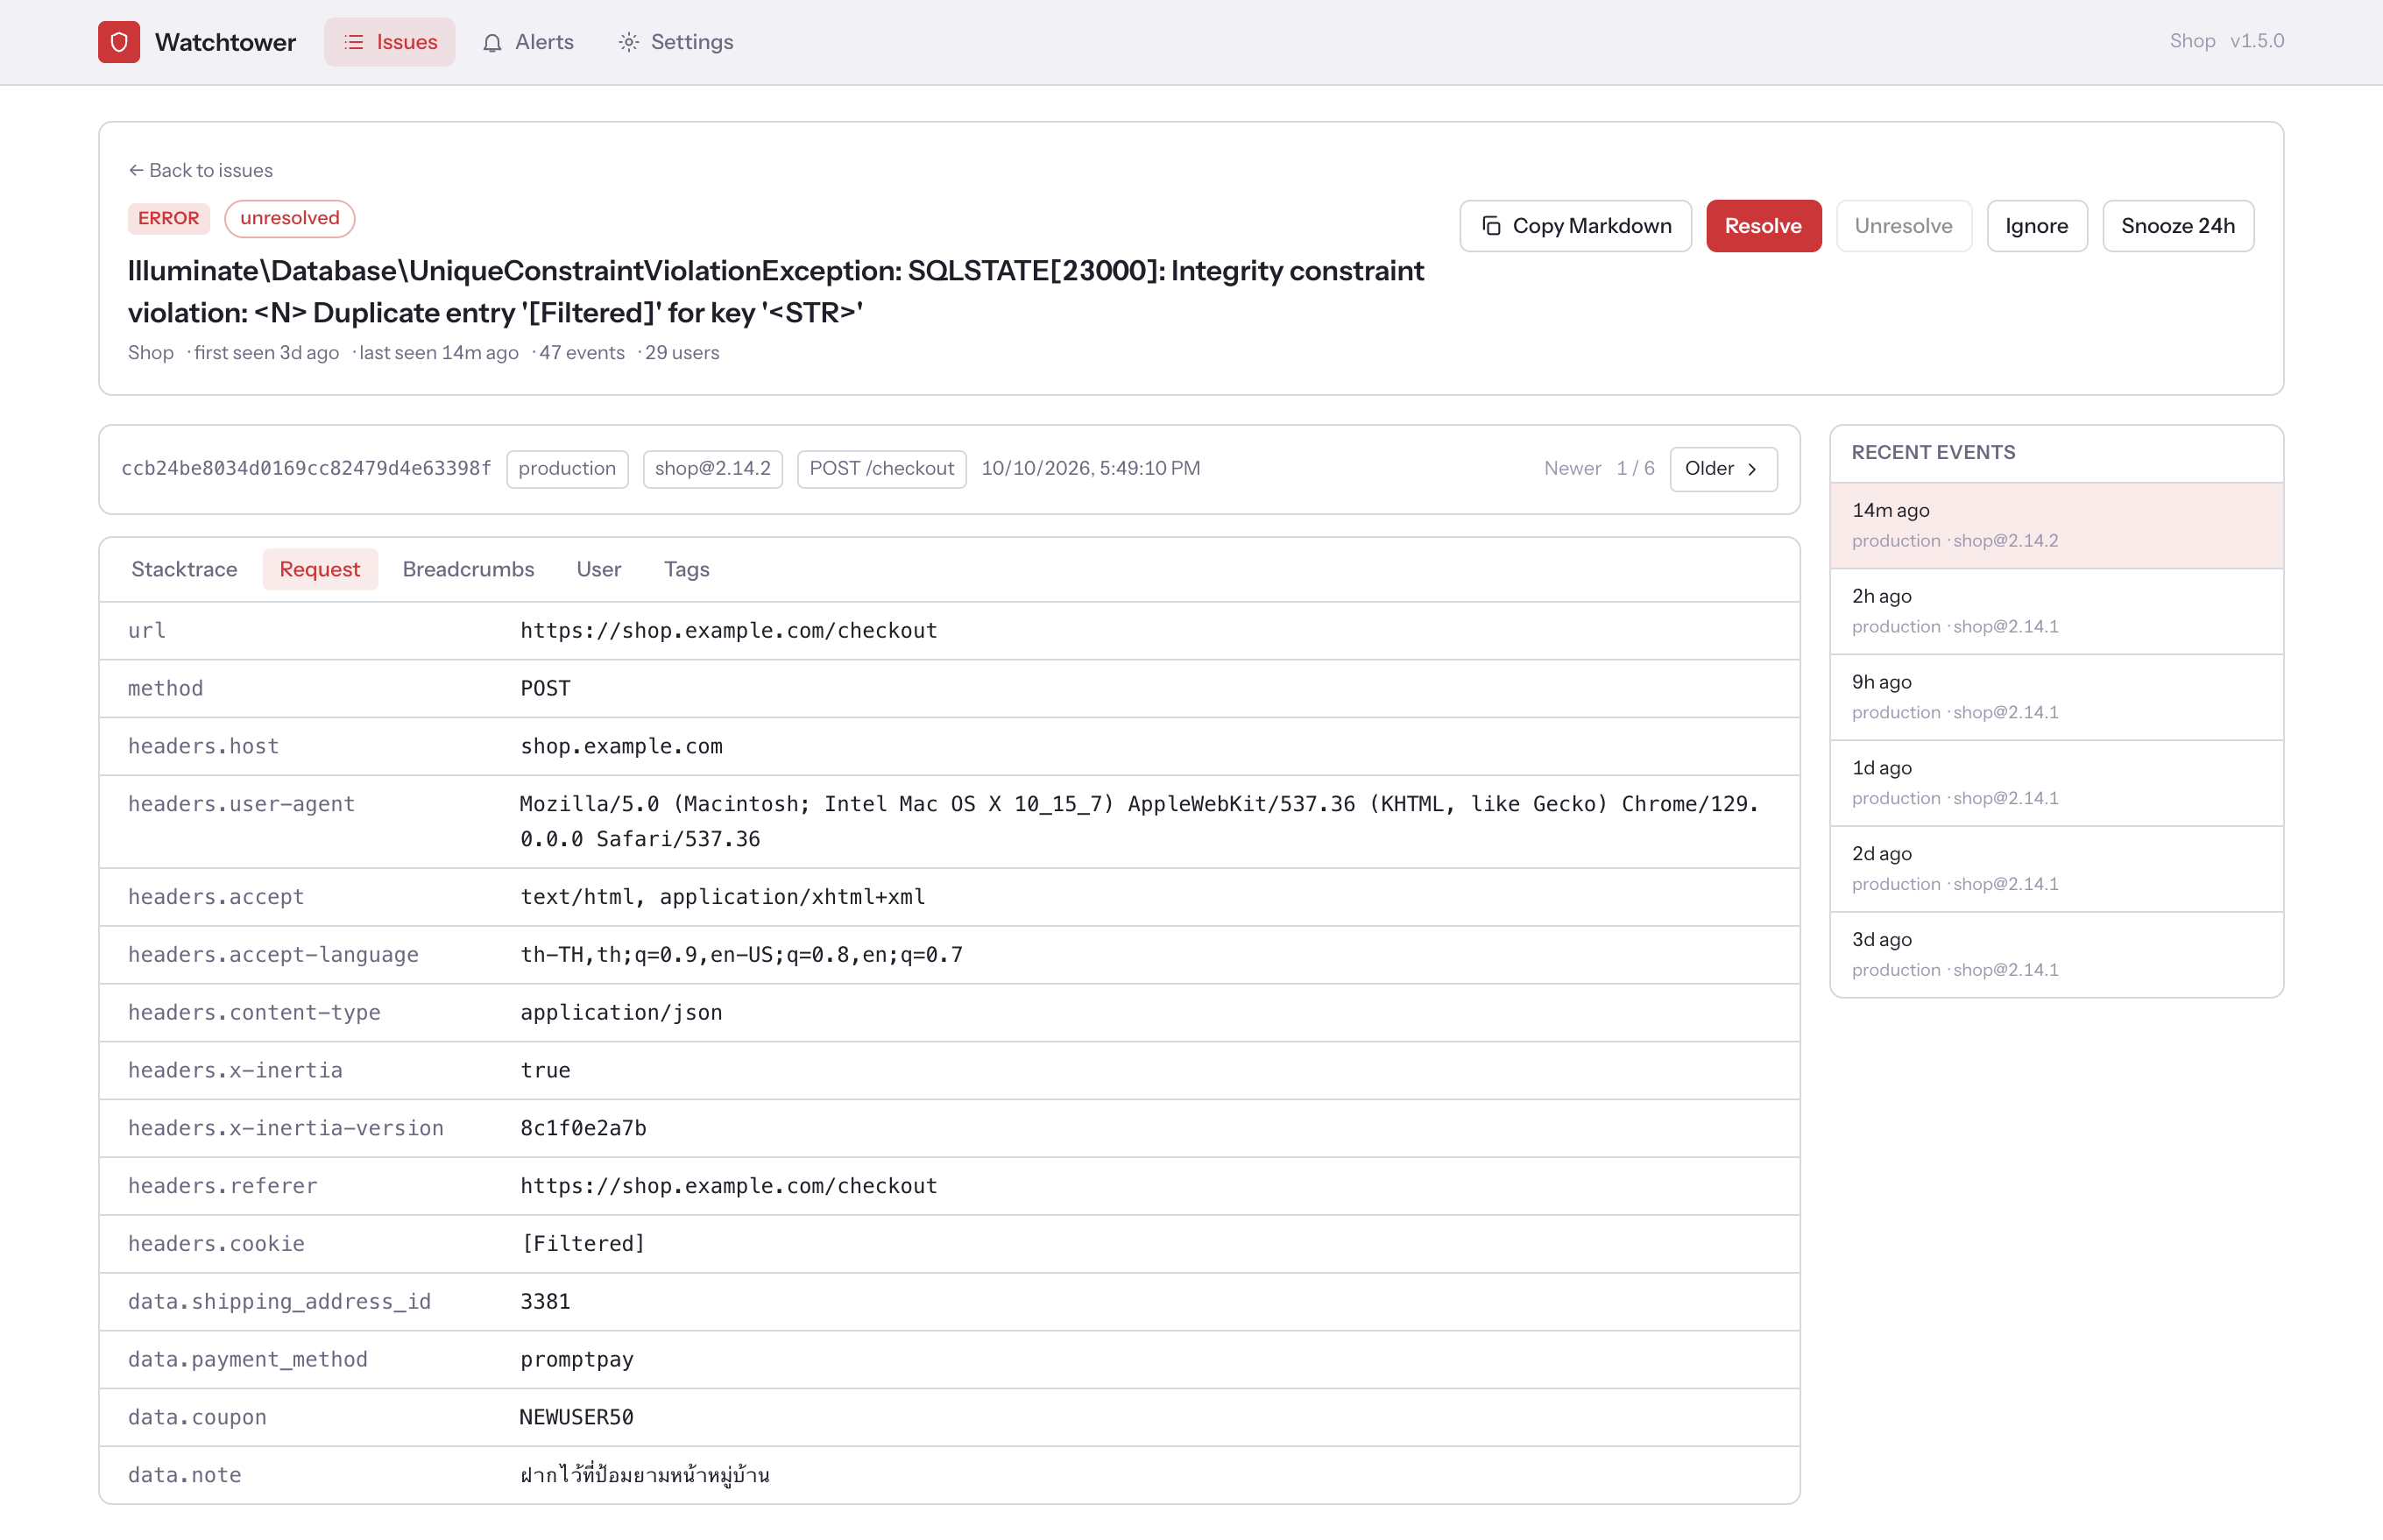Click the Watchtower shield logo

(x=119, y=42)
